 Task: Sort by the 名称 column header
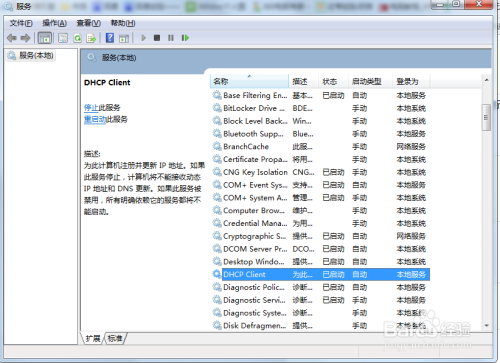coord(249,81)
